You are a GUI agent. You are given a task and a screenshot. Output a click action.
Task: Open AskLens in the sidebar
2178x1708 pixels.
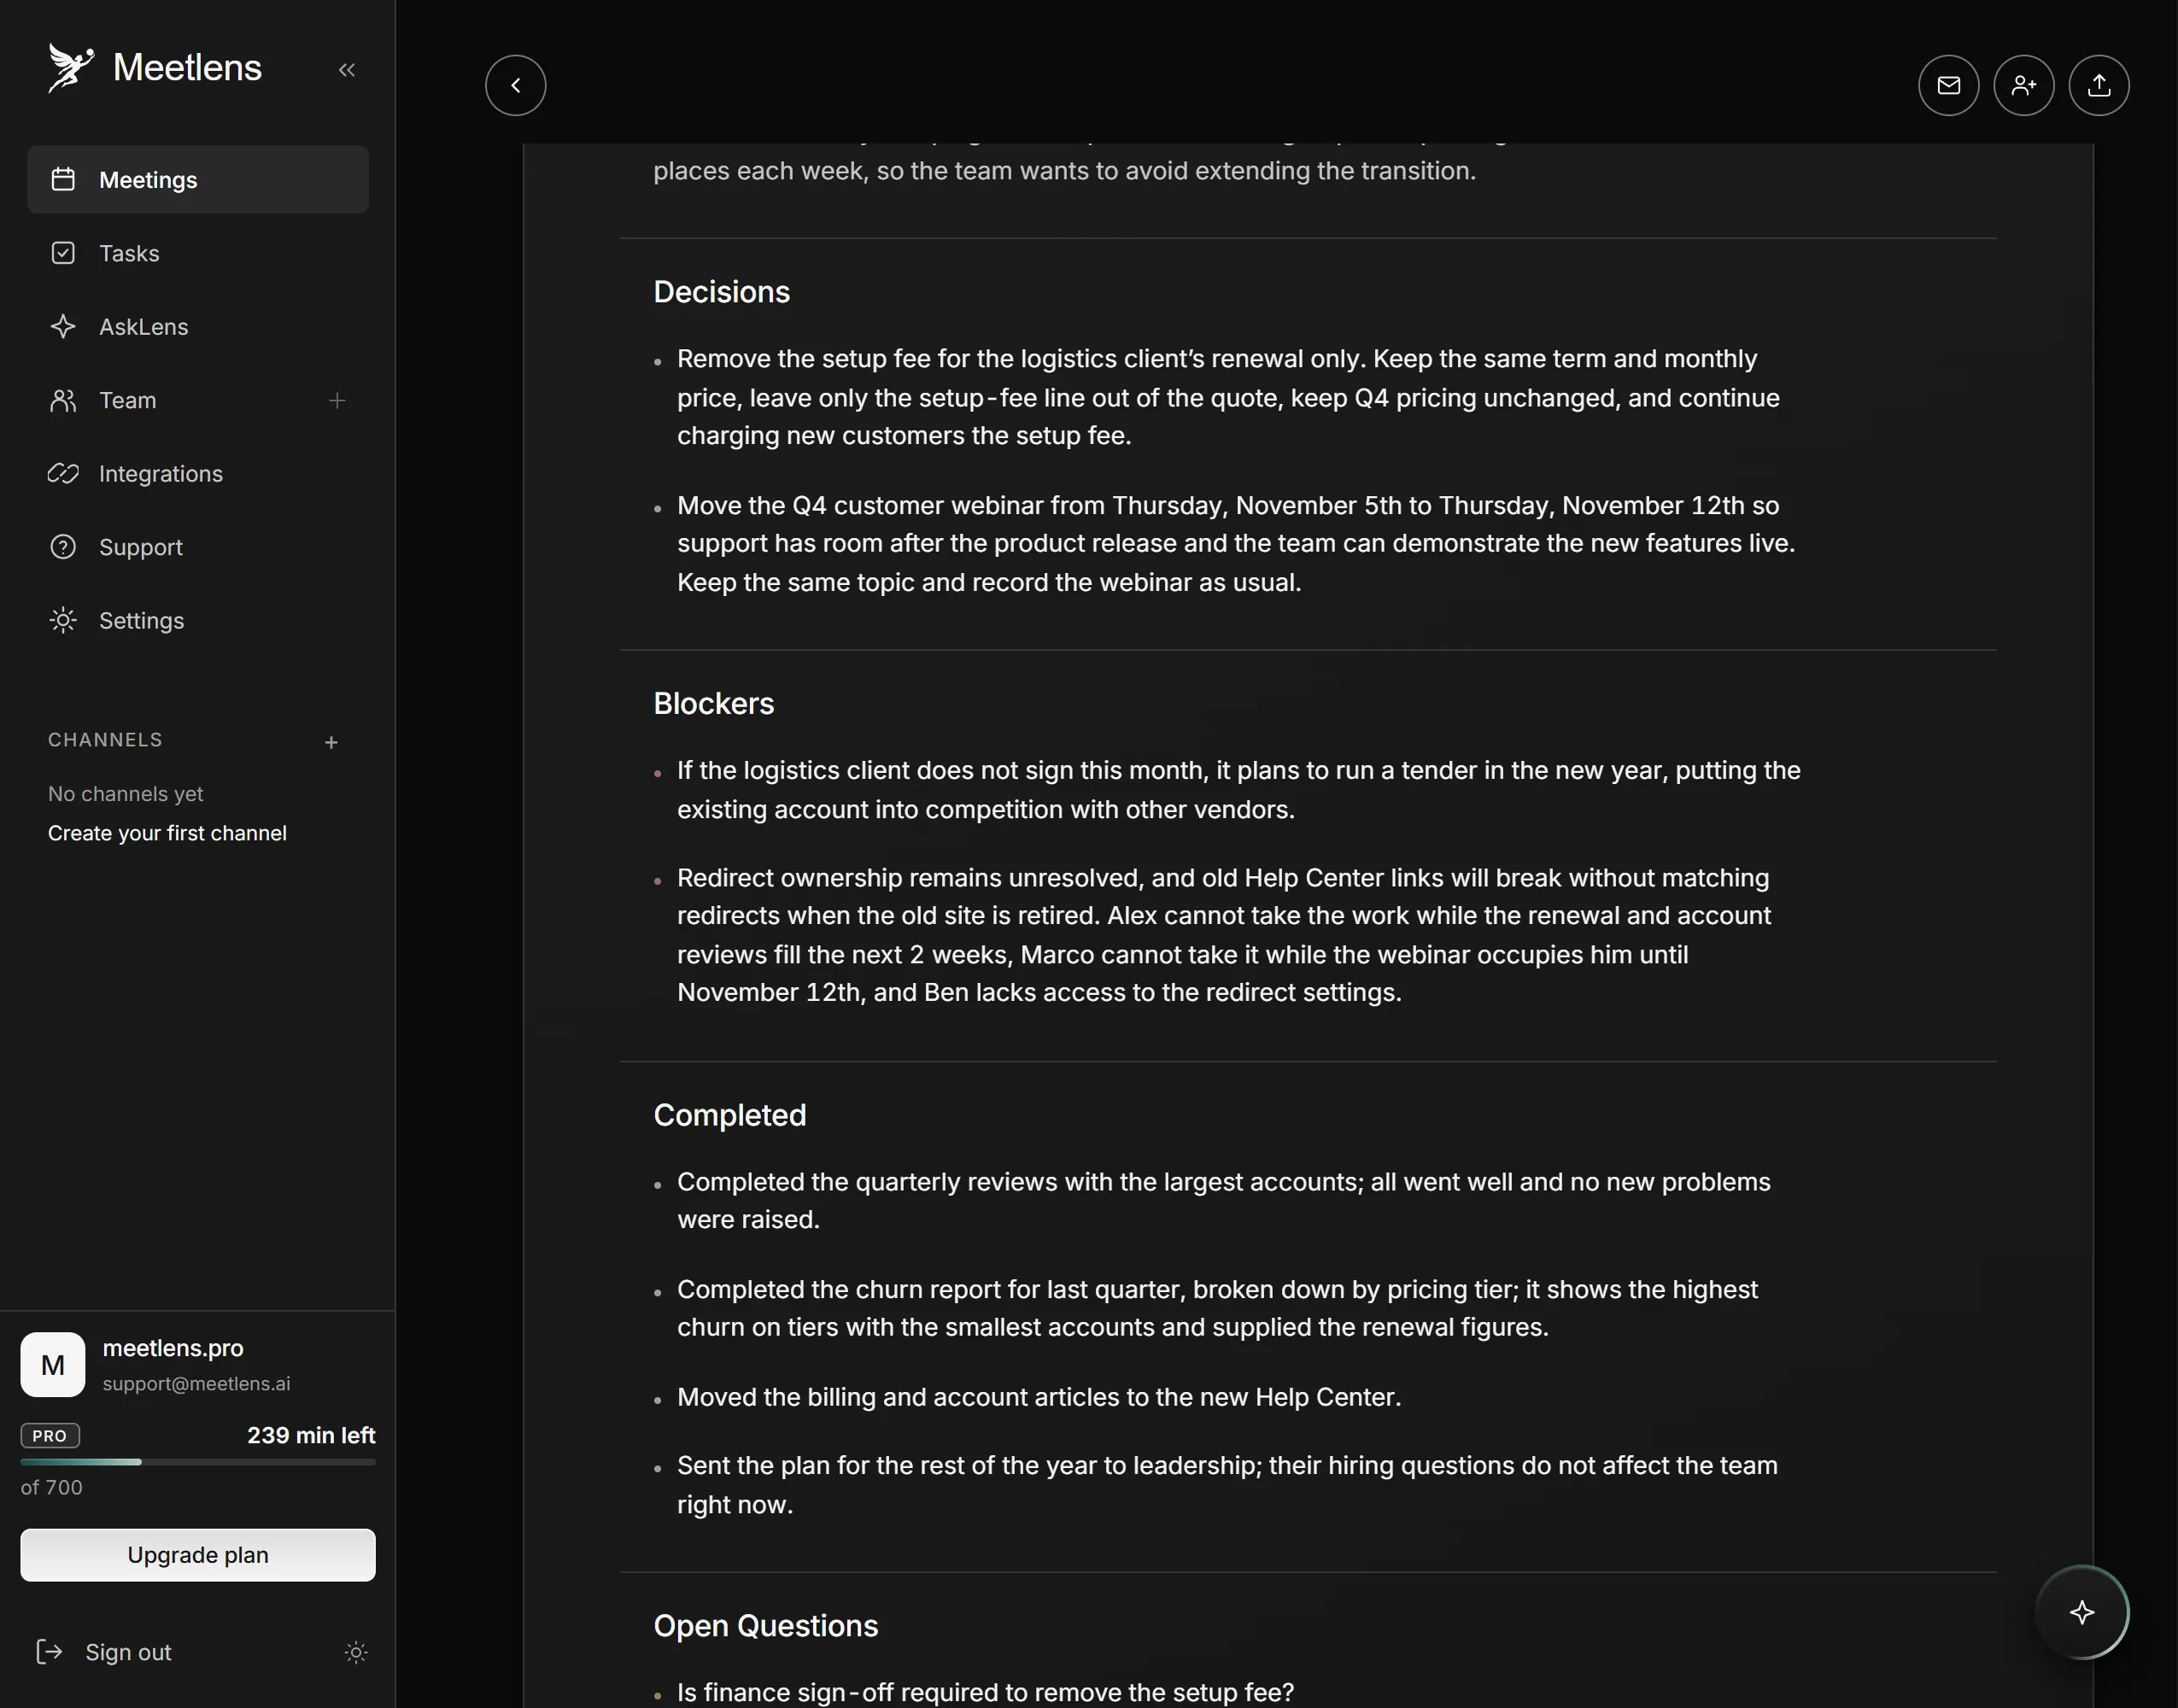click(198, 327)
